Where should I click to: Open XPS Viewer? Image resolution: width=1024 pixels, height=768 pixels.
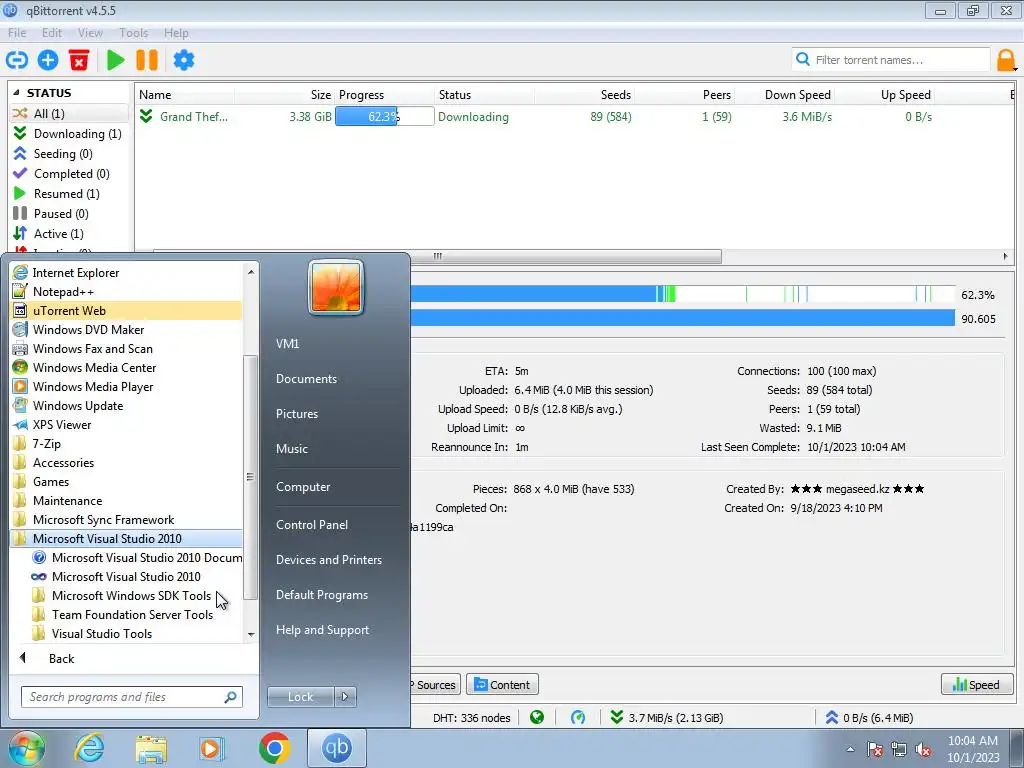point(127,424)
